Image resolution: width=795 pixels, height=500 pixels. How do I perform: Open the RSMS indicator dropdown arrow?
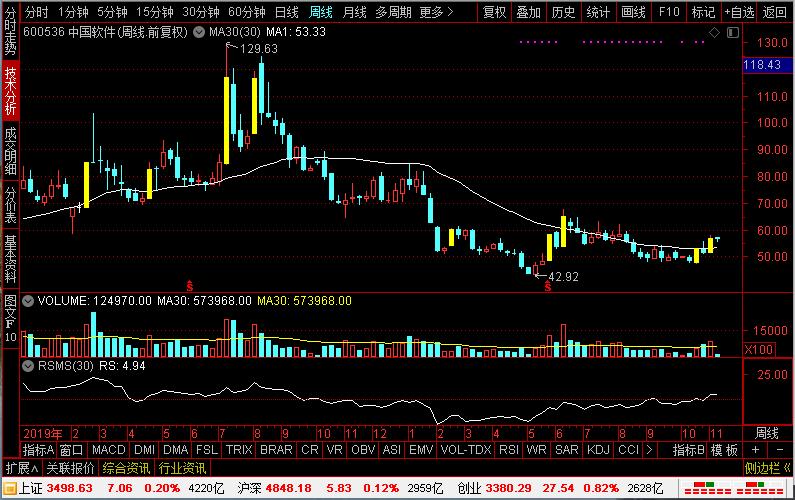point(27,366)
